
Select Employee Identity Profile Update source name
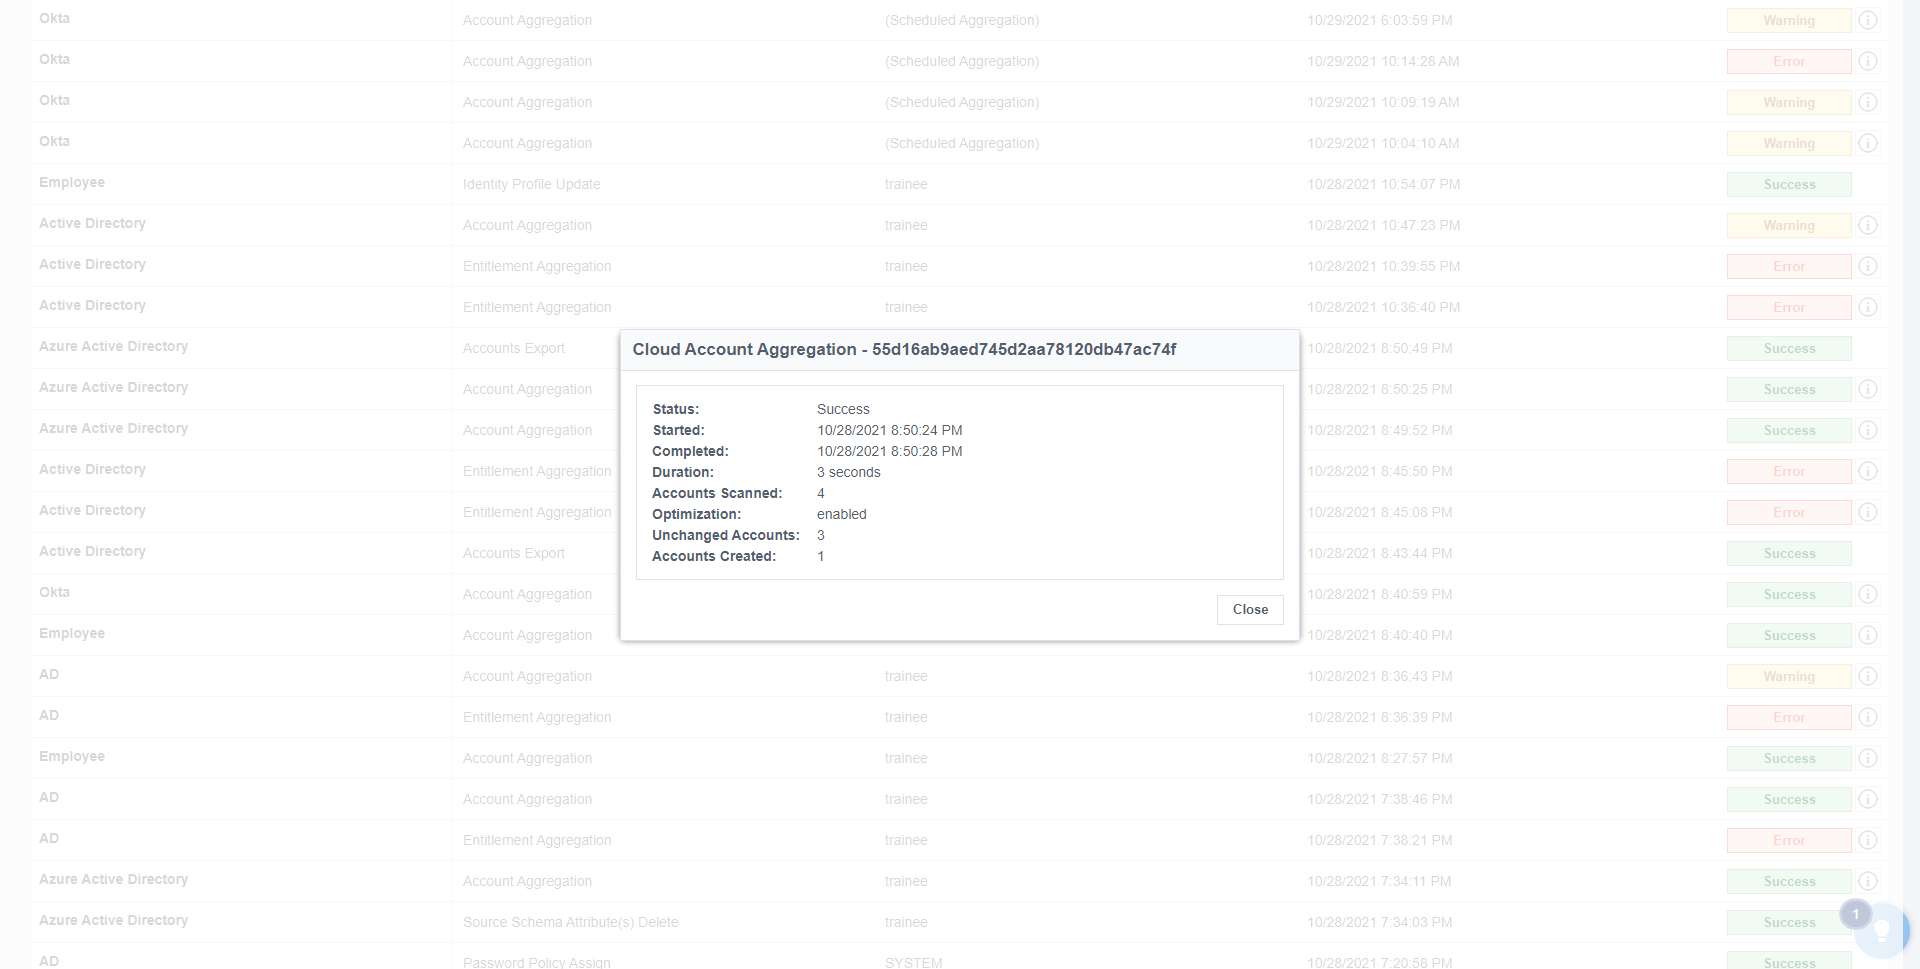[72, 182]
